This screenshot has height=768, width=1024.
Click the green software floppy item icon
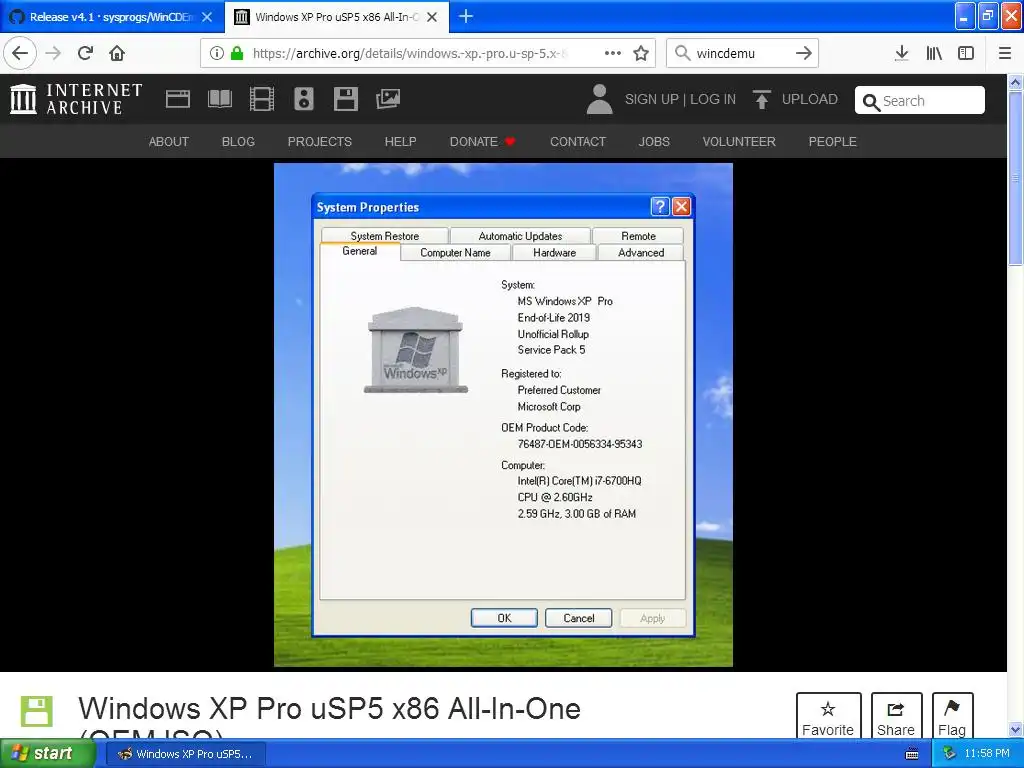tap(37, 711)
